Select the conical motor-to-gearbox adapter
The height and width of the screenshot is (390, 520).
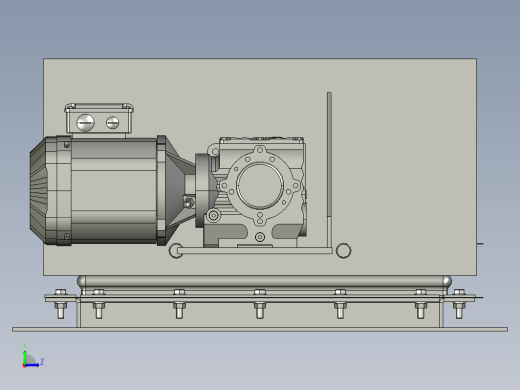click(177, 190)
